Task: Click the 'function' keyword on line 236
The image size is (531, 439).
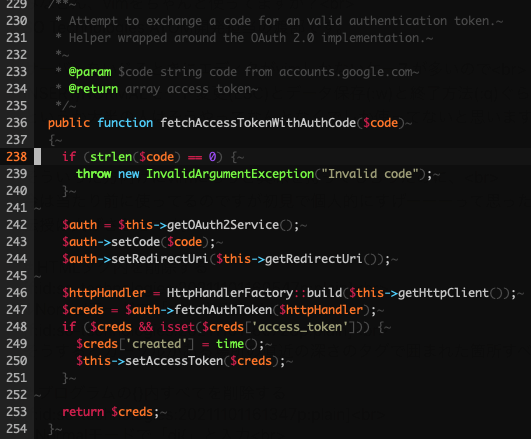Action: 125,123
